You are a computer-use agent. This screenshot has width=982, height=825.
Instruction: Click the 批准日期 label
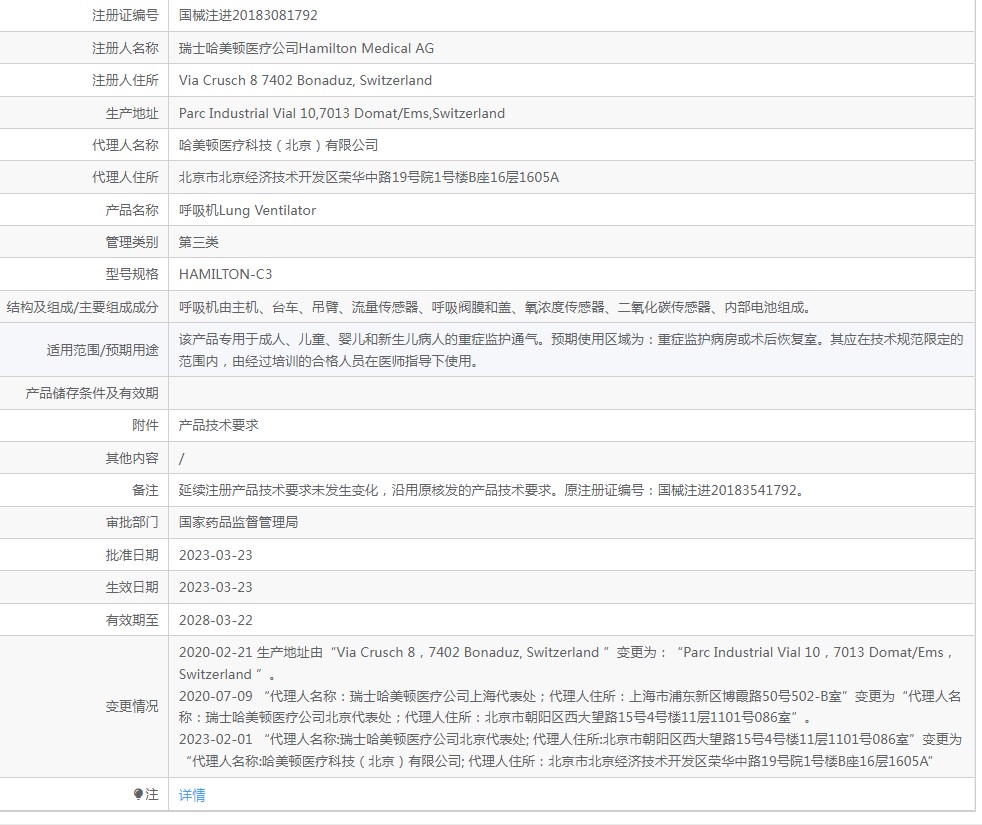click(132, 556)
